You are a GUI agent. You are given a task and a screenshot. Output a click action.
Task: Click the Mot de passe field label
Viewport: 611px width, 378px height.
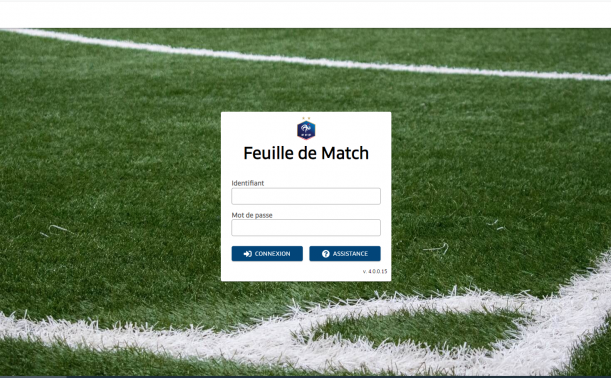click(252, 215)
